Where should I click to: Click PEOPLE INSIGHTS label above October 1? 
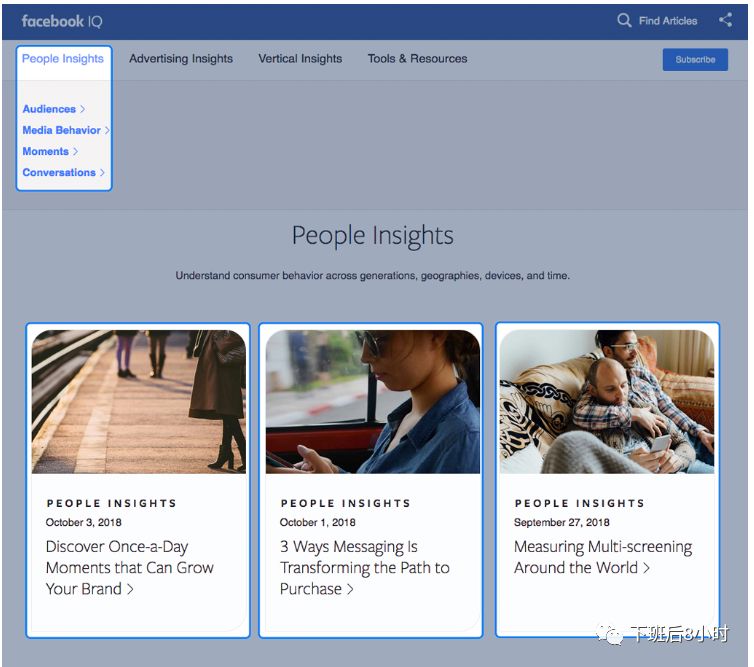click(346, 503)
